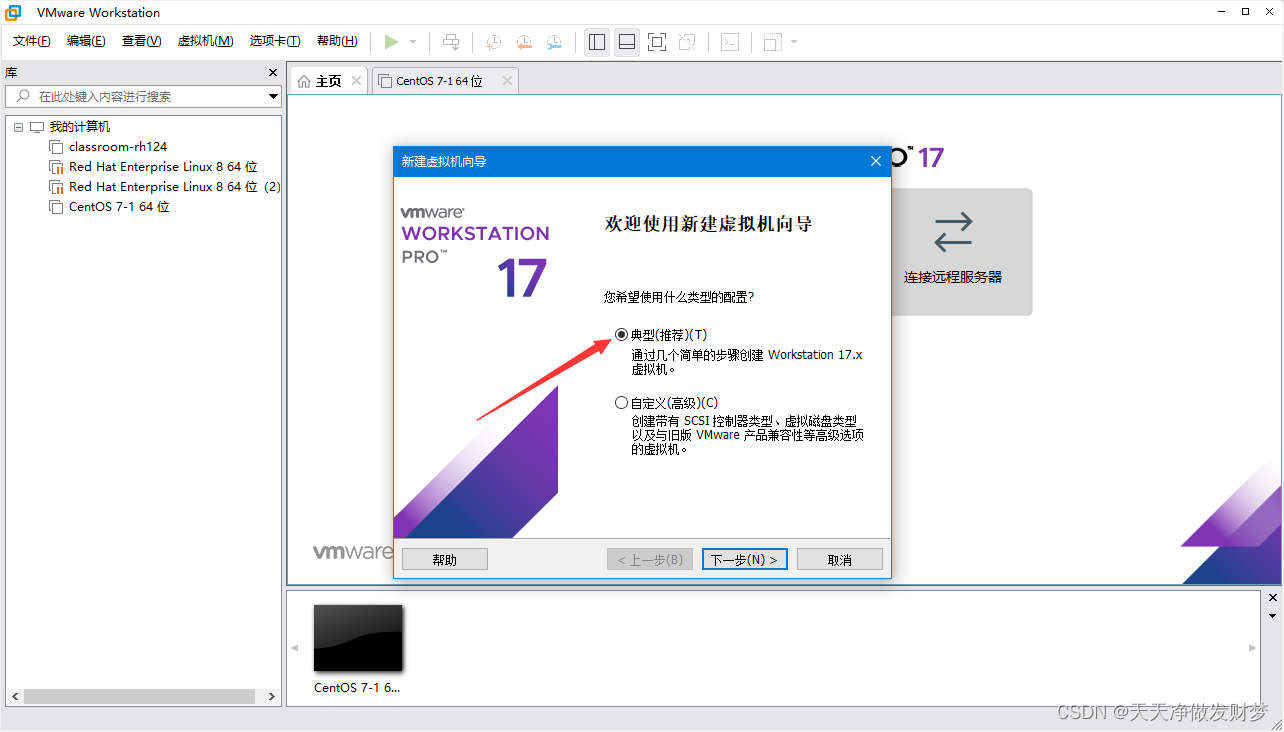Select the 典型(推荐)(T) radio button

tap(621, 335)
